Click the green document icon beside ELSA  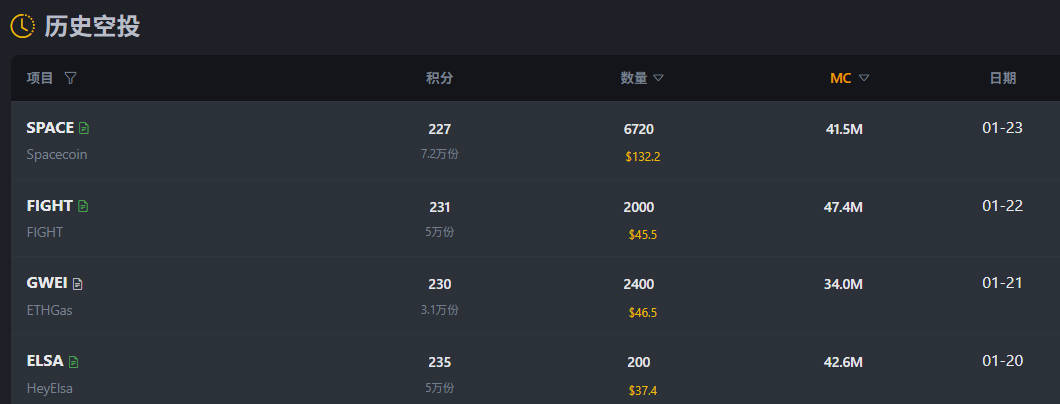pyautogui.click(x=74, y=362)
